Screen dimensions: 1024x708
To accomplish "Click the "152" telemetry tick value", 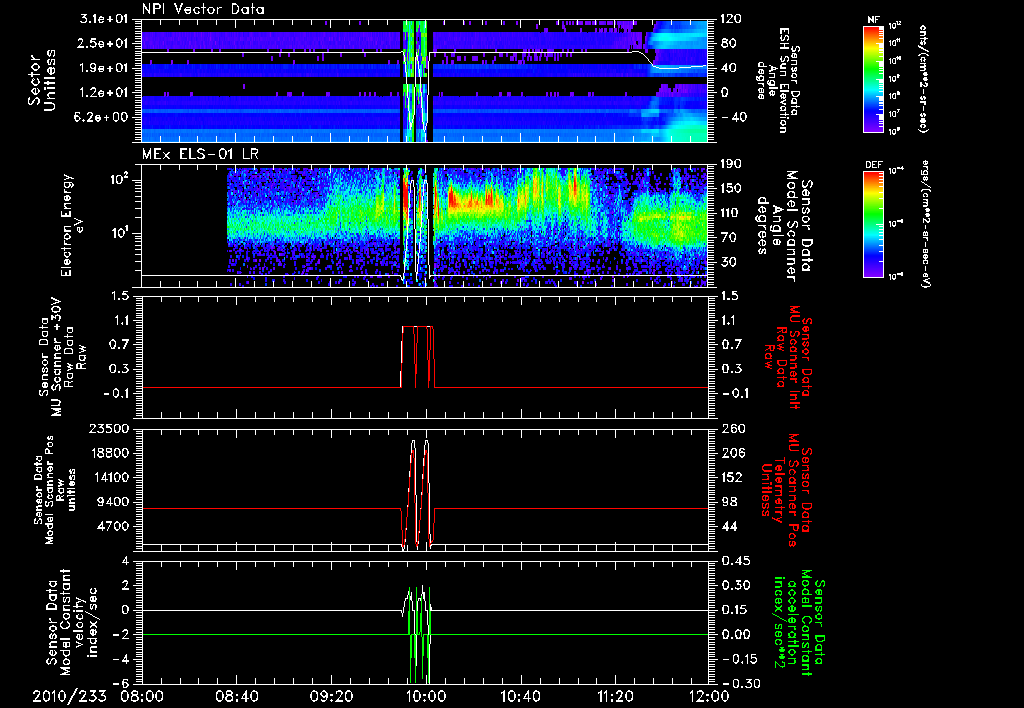I will click(731, 477).
